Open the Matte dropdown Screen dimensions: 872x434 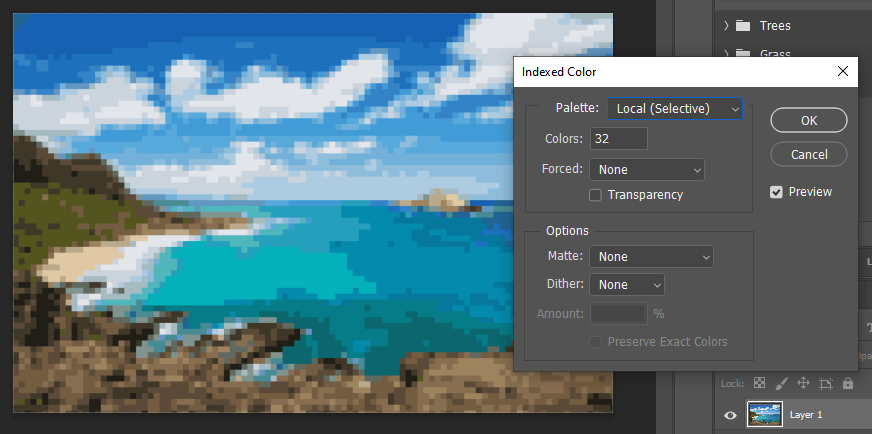tap(651, 257)
